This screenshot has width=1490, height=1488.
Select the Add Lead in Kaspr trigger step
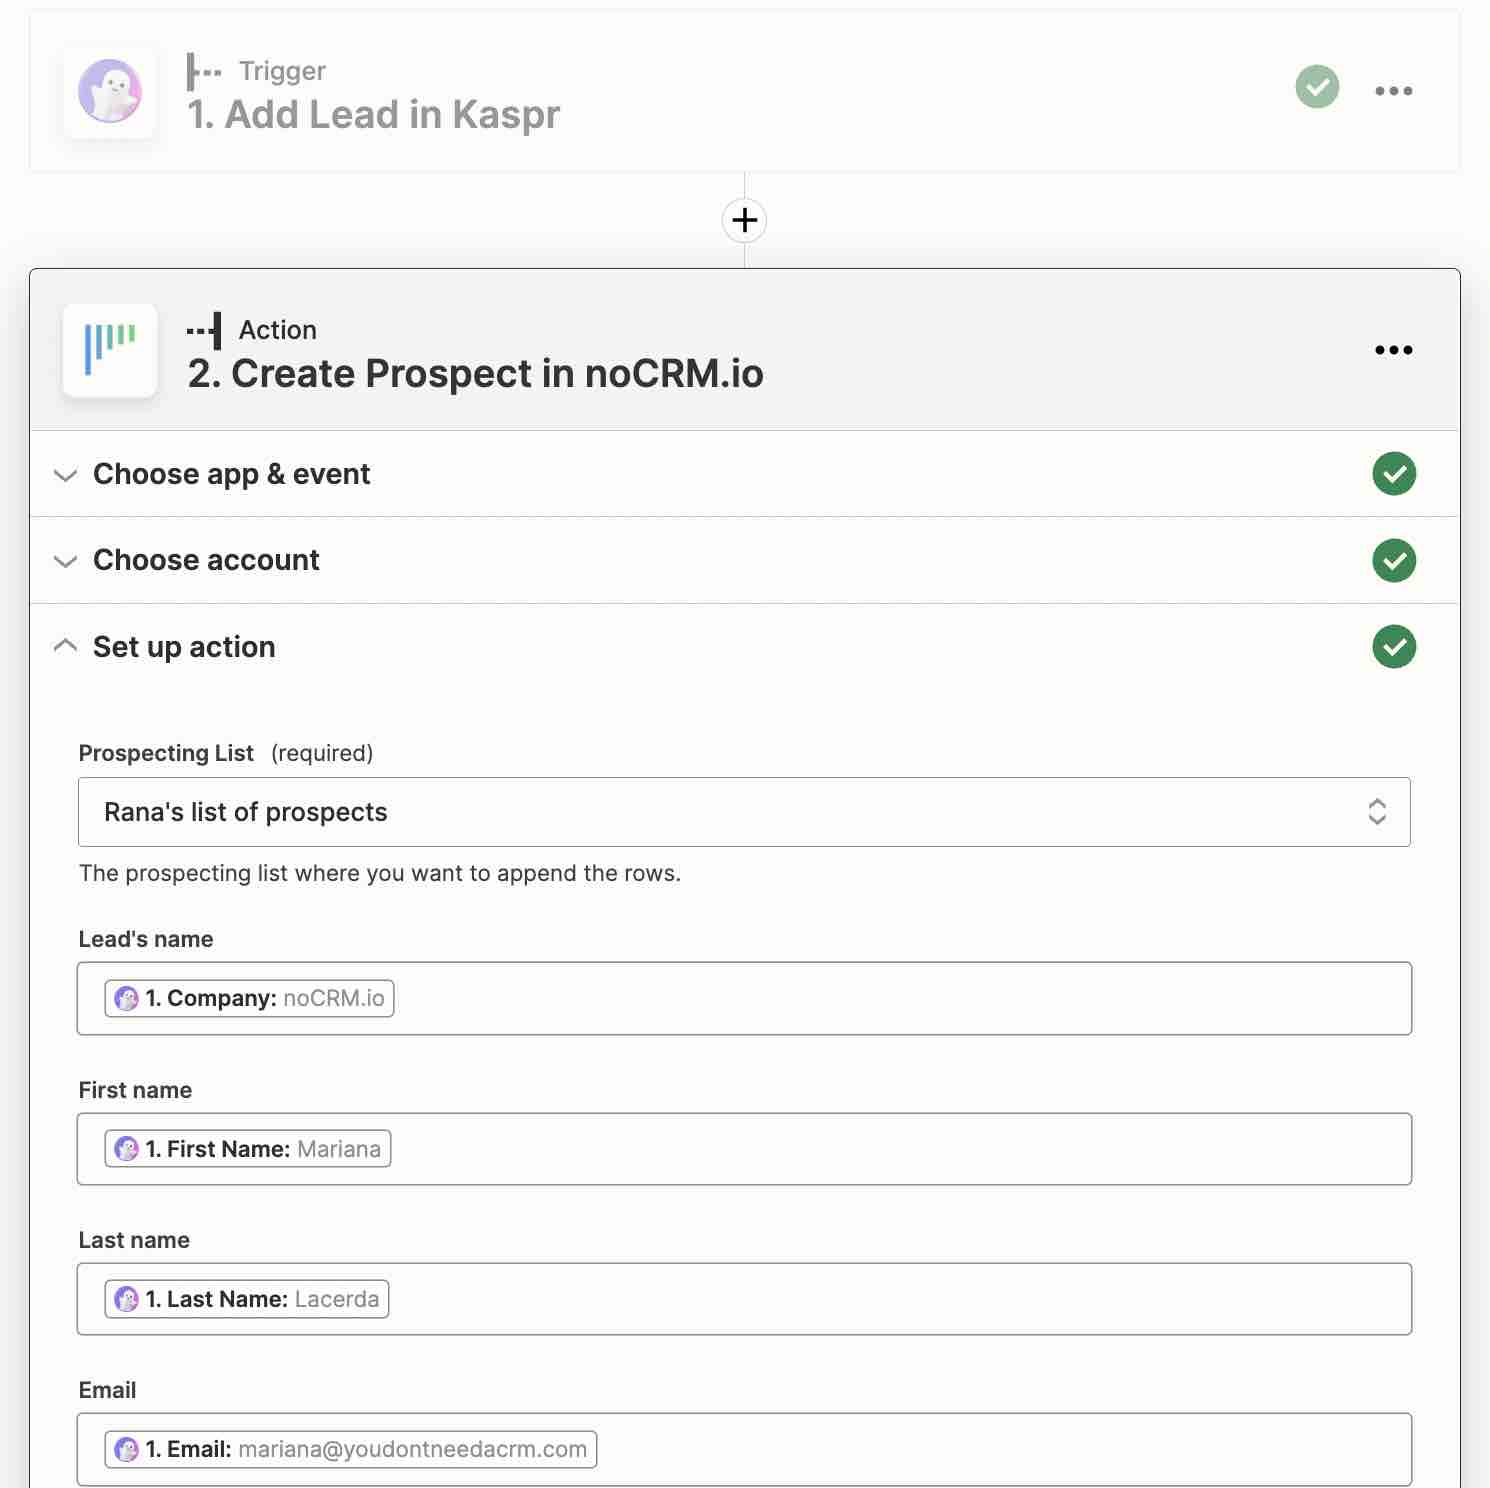pos(373,113)
